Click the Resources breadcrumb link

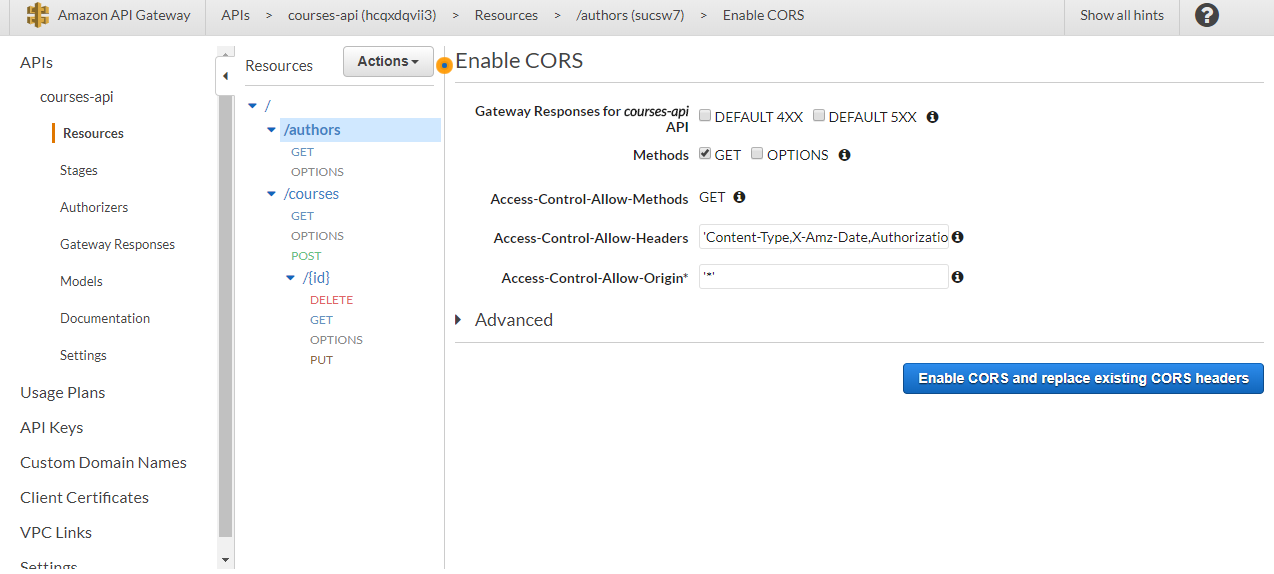pos(506,15)
